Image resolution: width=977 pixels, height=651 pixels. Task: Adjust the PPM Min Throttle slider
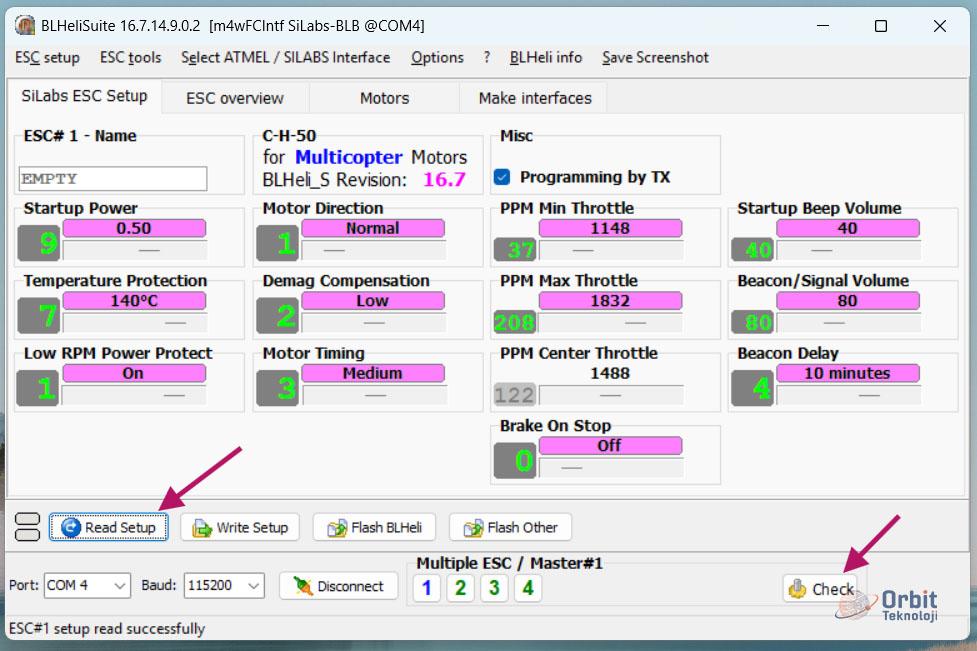610,250
